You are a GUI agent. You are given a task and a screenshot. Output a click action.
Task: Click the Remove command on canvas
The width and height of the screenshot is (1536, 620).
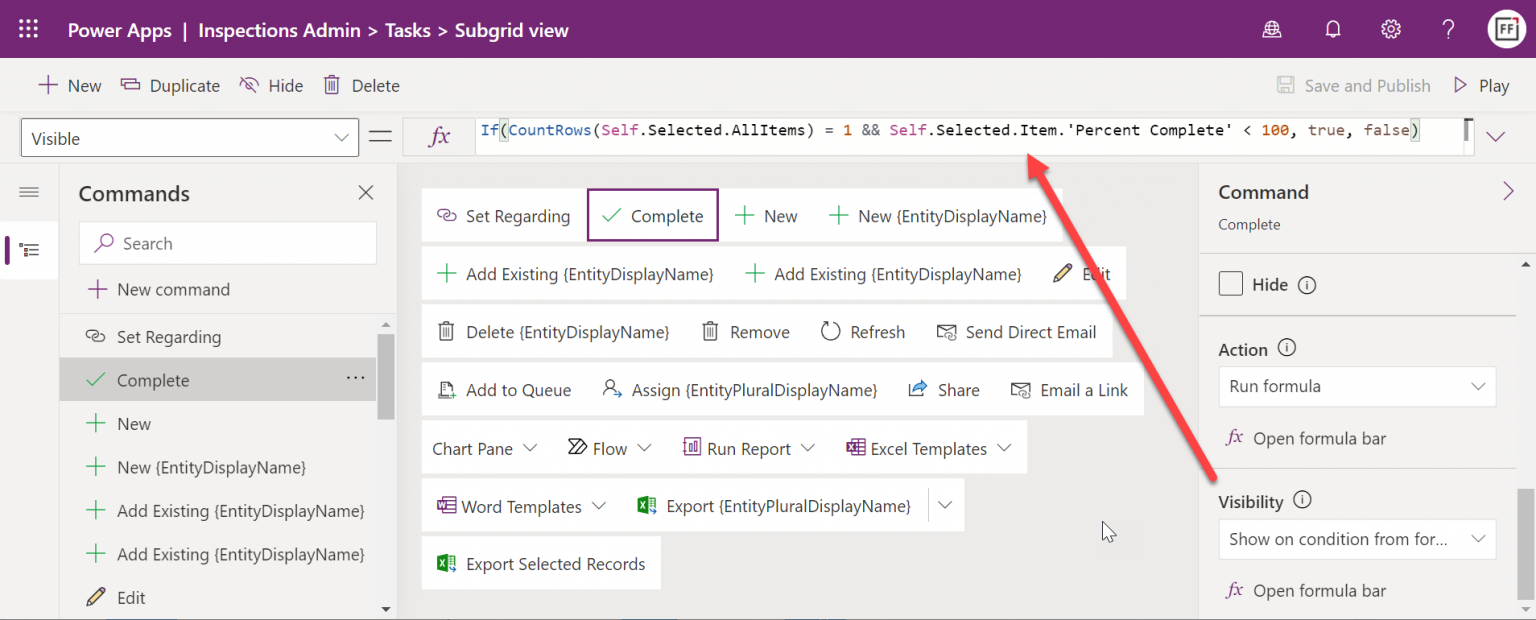click(x=745, y=332)
